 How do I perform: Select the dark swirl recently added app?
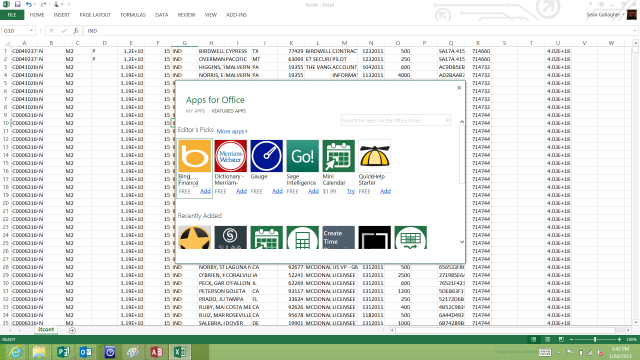(x=231, y=238)
